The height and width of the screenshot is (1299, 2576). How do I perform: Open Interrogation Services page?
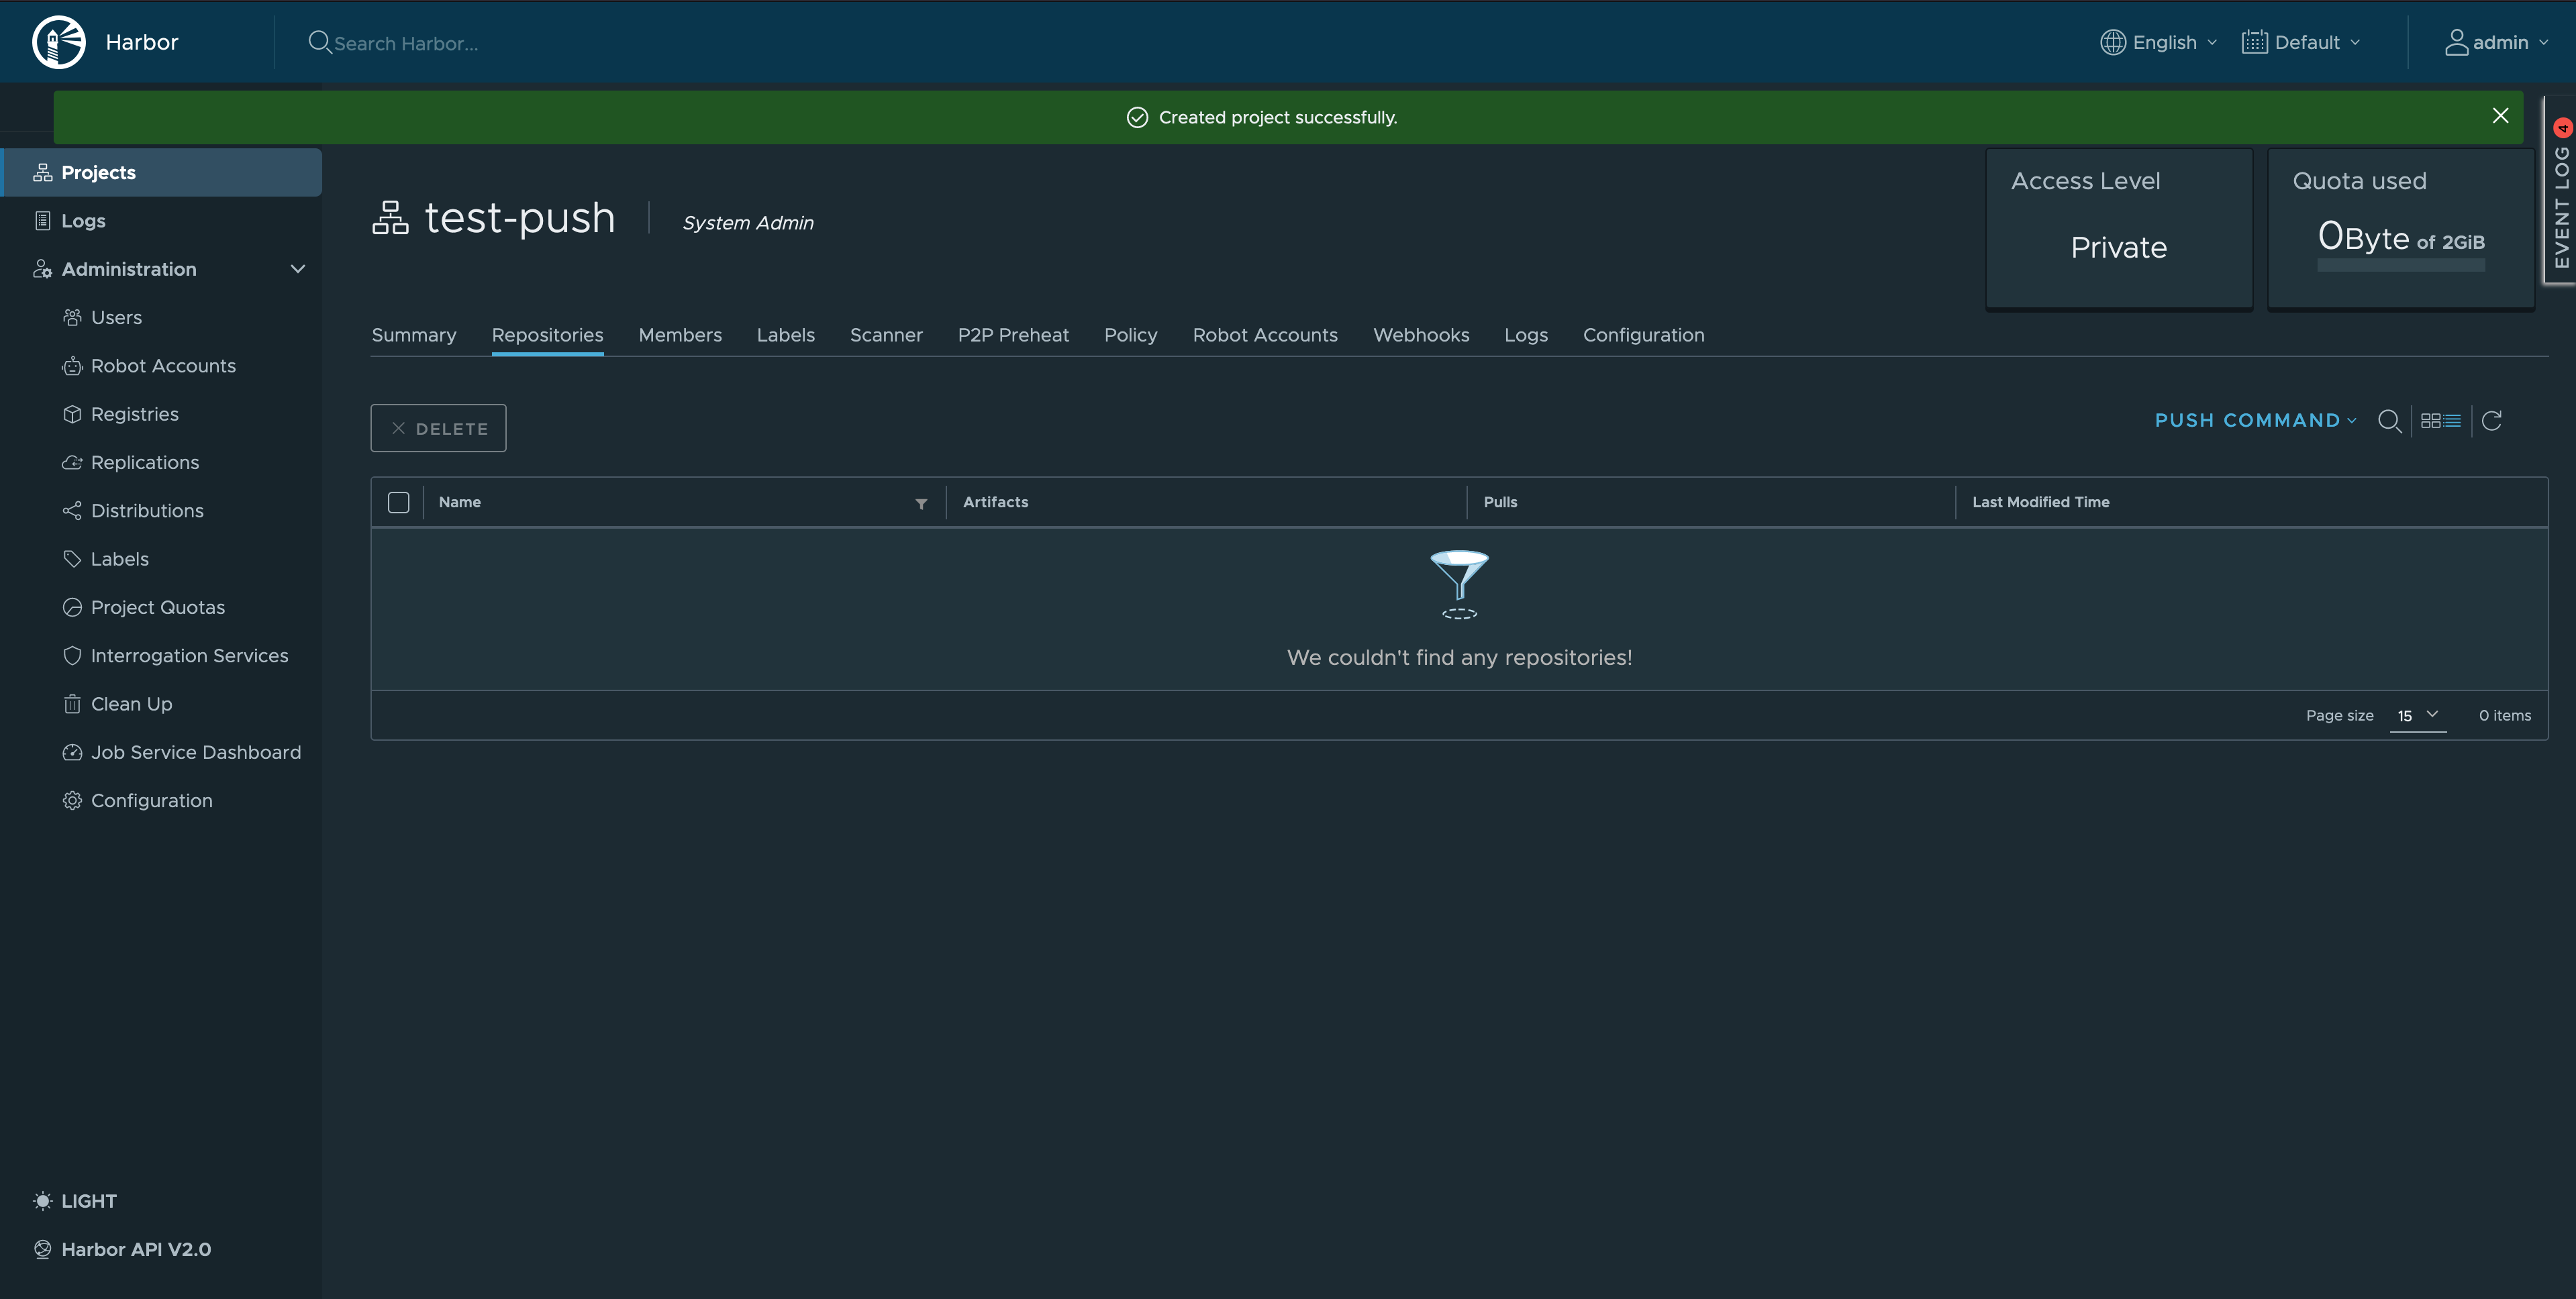tap(189, 656)
